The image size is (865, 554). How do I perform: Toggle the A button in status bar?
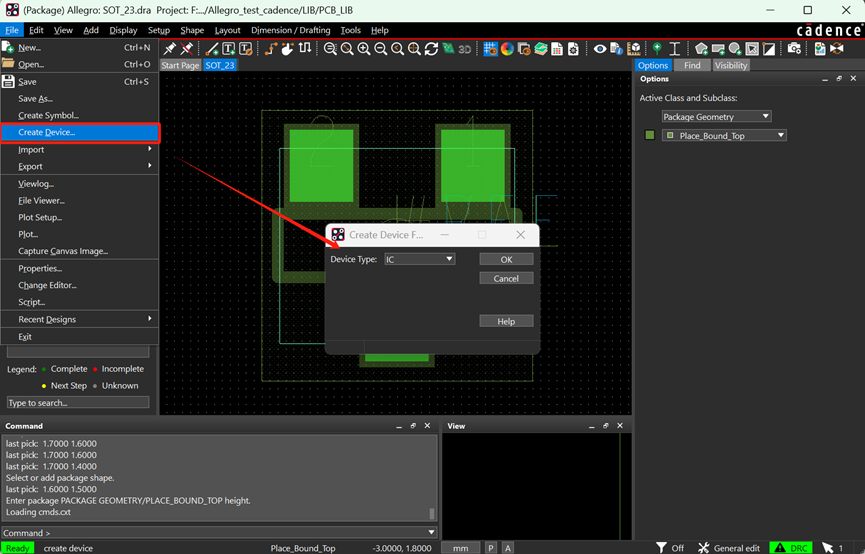coord(508,548)
